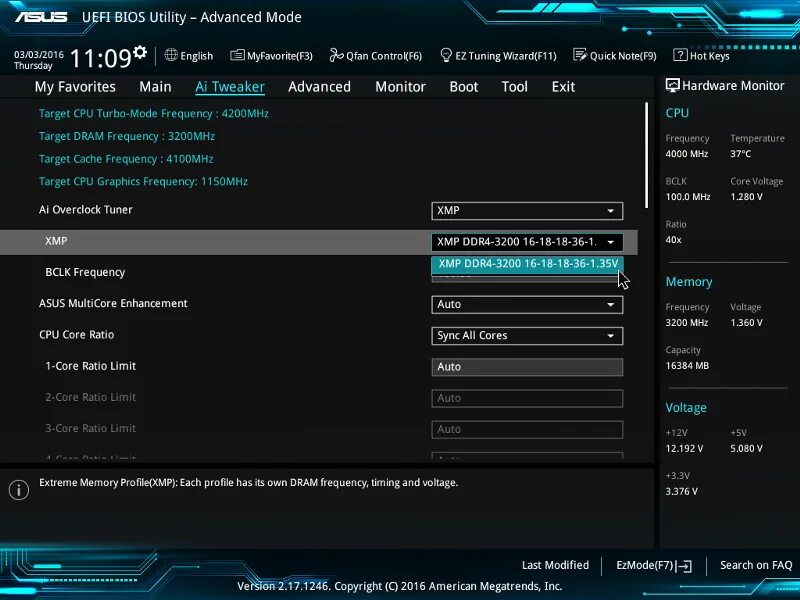This screenshot has width=800, height=600.
Task: Click the Hardware Monitor screen icon
Action: coord(672,85)
